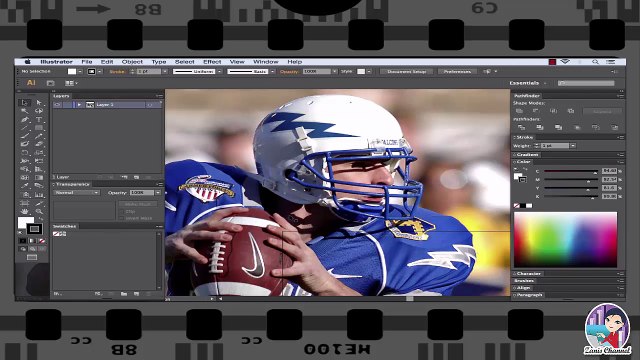Select the Direct Selection tool
The height and width of the screenshot is (360, 640).
point(39,102)
